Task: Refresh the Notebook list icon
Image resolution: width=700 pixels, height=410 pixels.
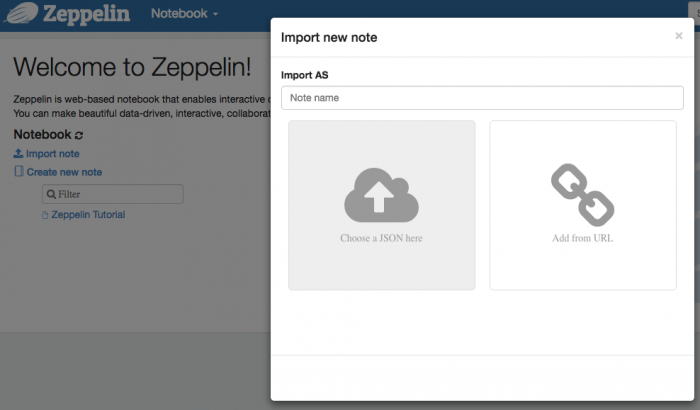Action: coord(79,135)
